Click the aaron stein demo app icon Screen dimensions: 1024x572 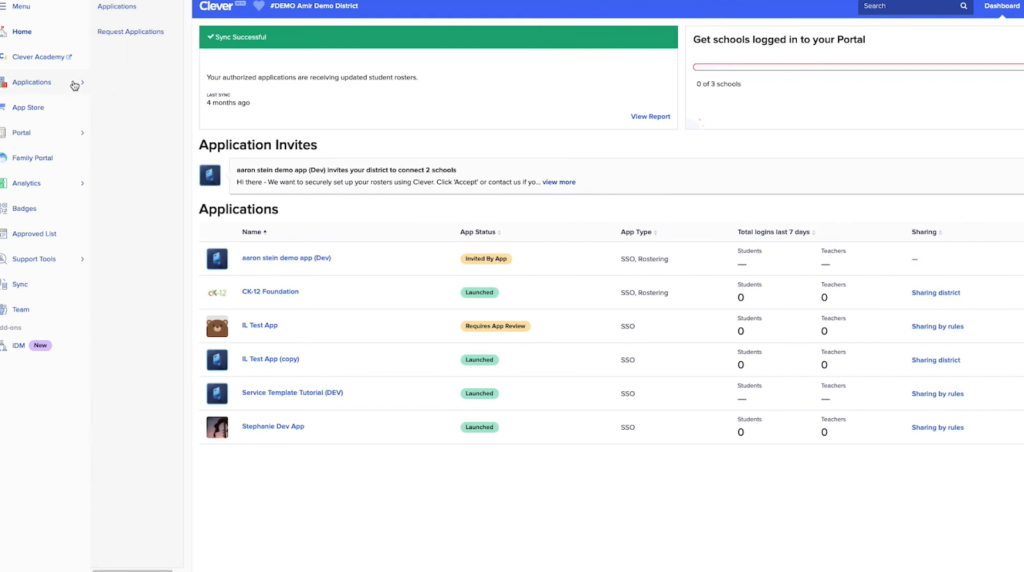217,258
